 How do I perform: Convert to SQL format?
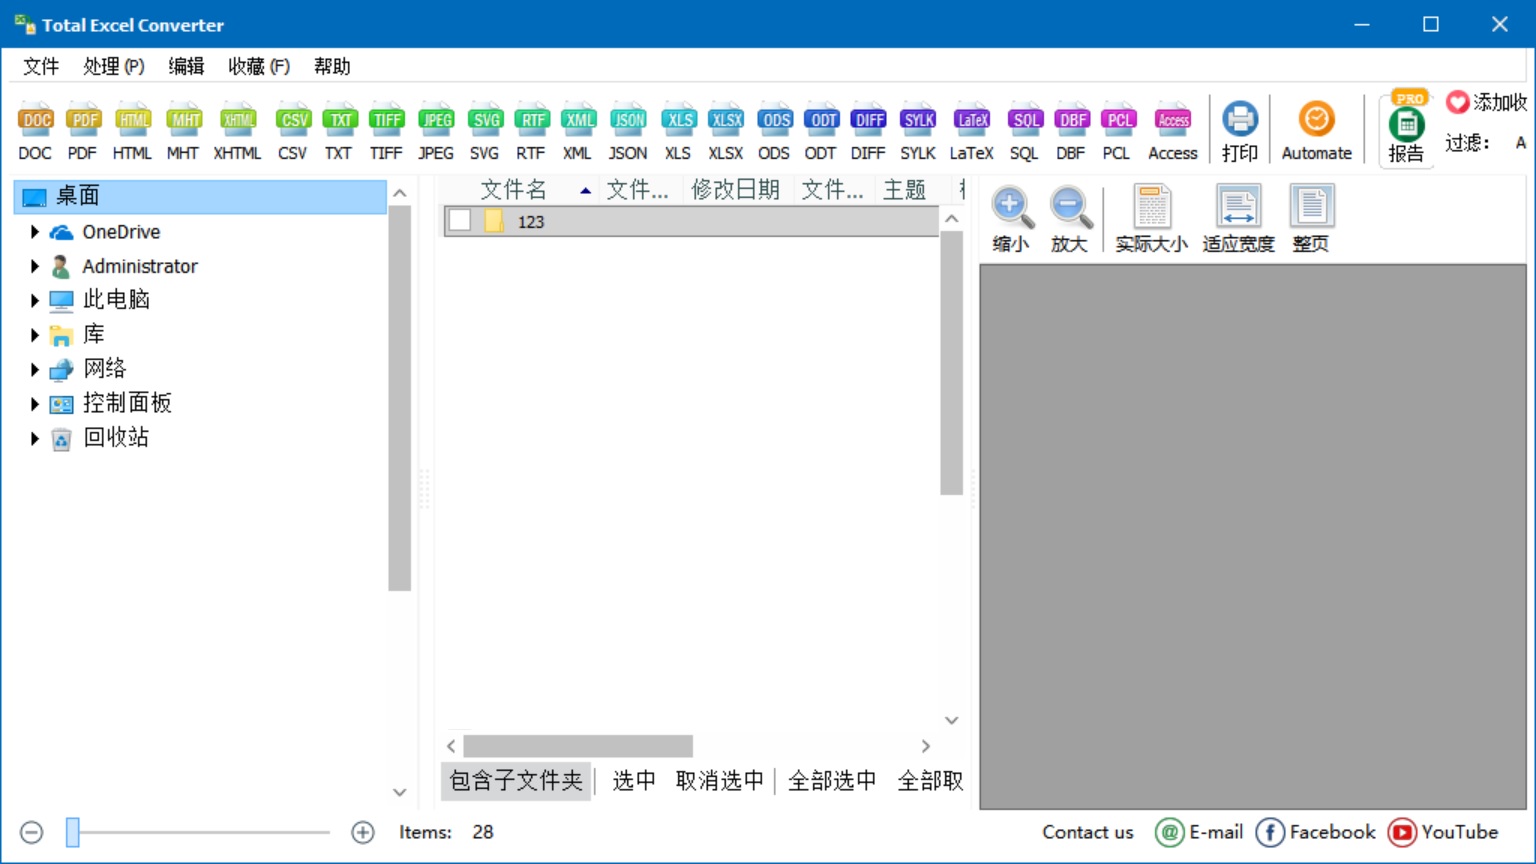pyautogui.click(x=1025, y=131)
